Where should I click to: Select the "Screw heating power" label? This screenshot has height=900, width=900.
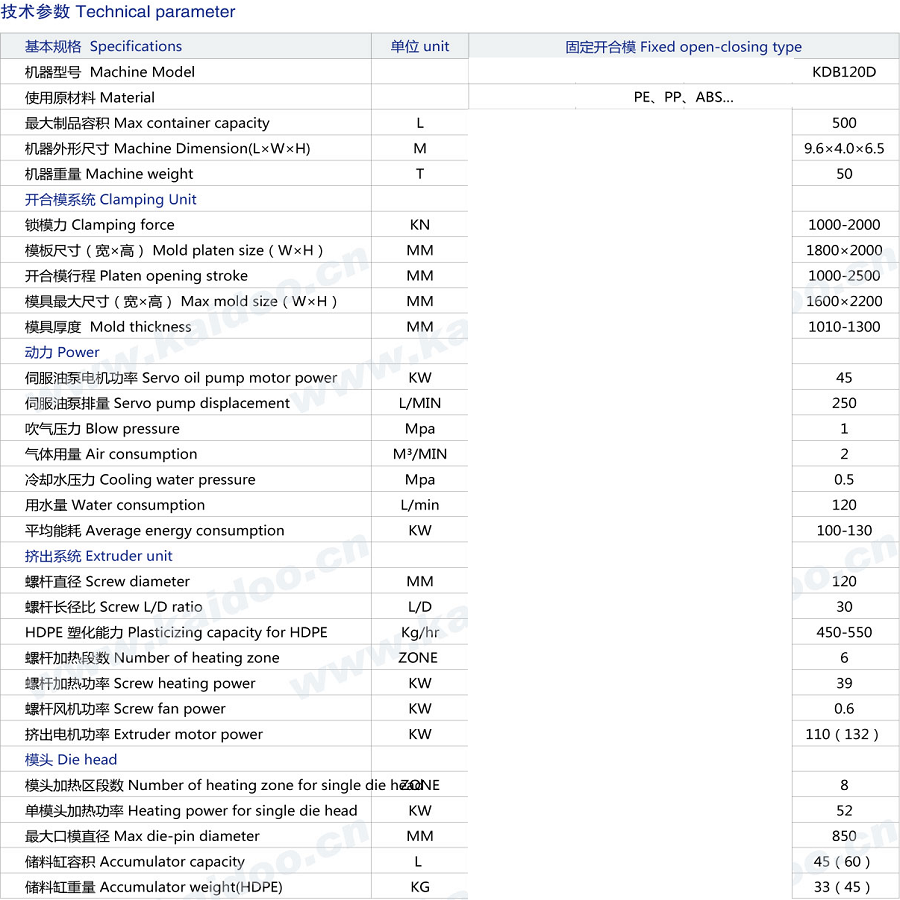click(184, 684)
